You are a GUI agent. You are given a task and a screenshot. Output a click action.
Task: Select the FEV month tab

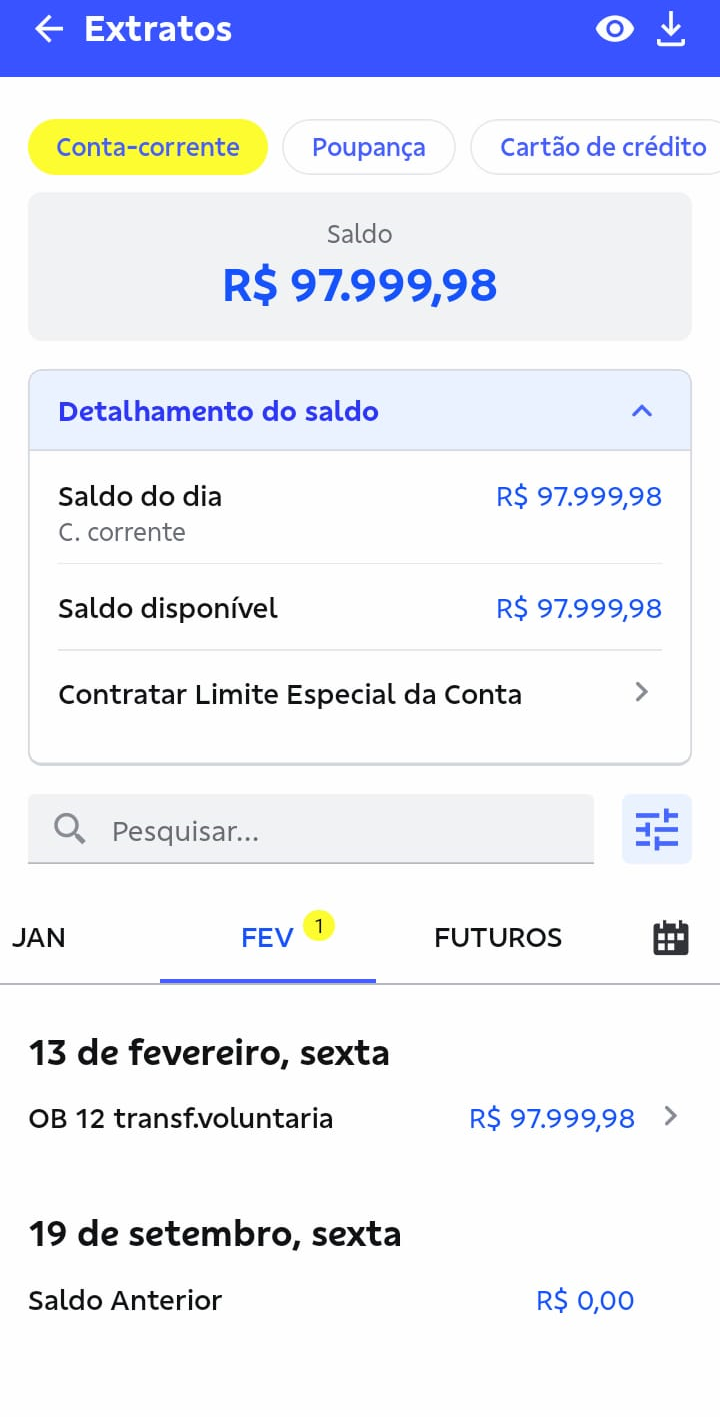click(x=267, y=938)
